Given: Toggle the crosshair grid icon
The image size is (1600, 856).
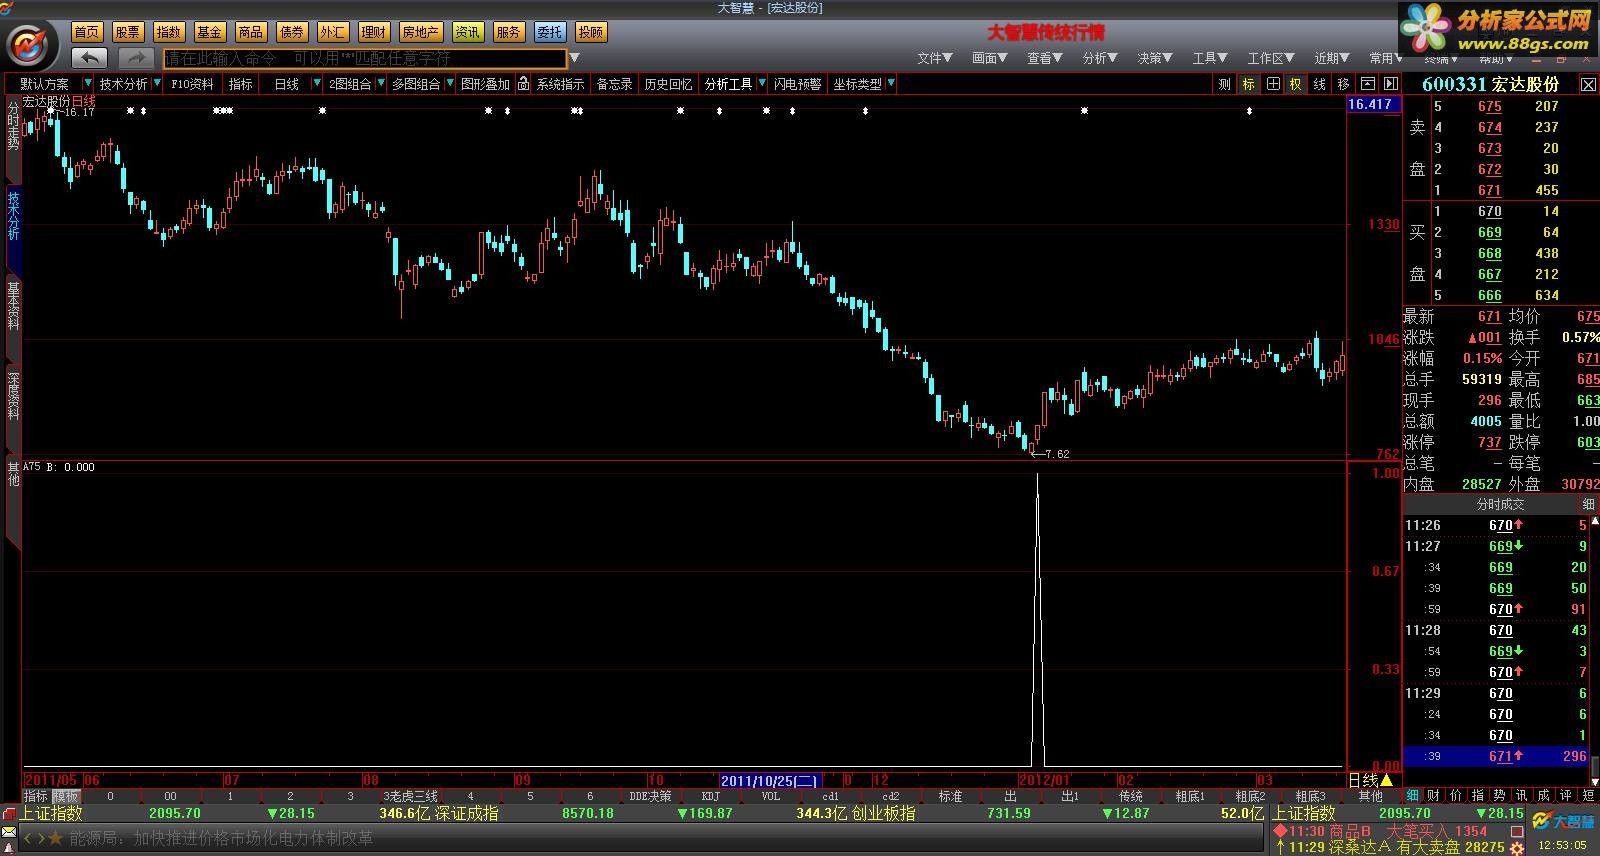Looking at the screenshot, I should point(1273,84).
